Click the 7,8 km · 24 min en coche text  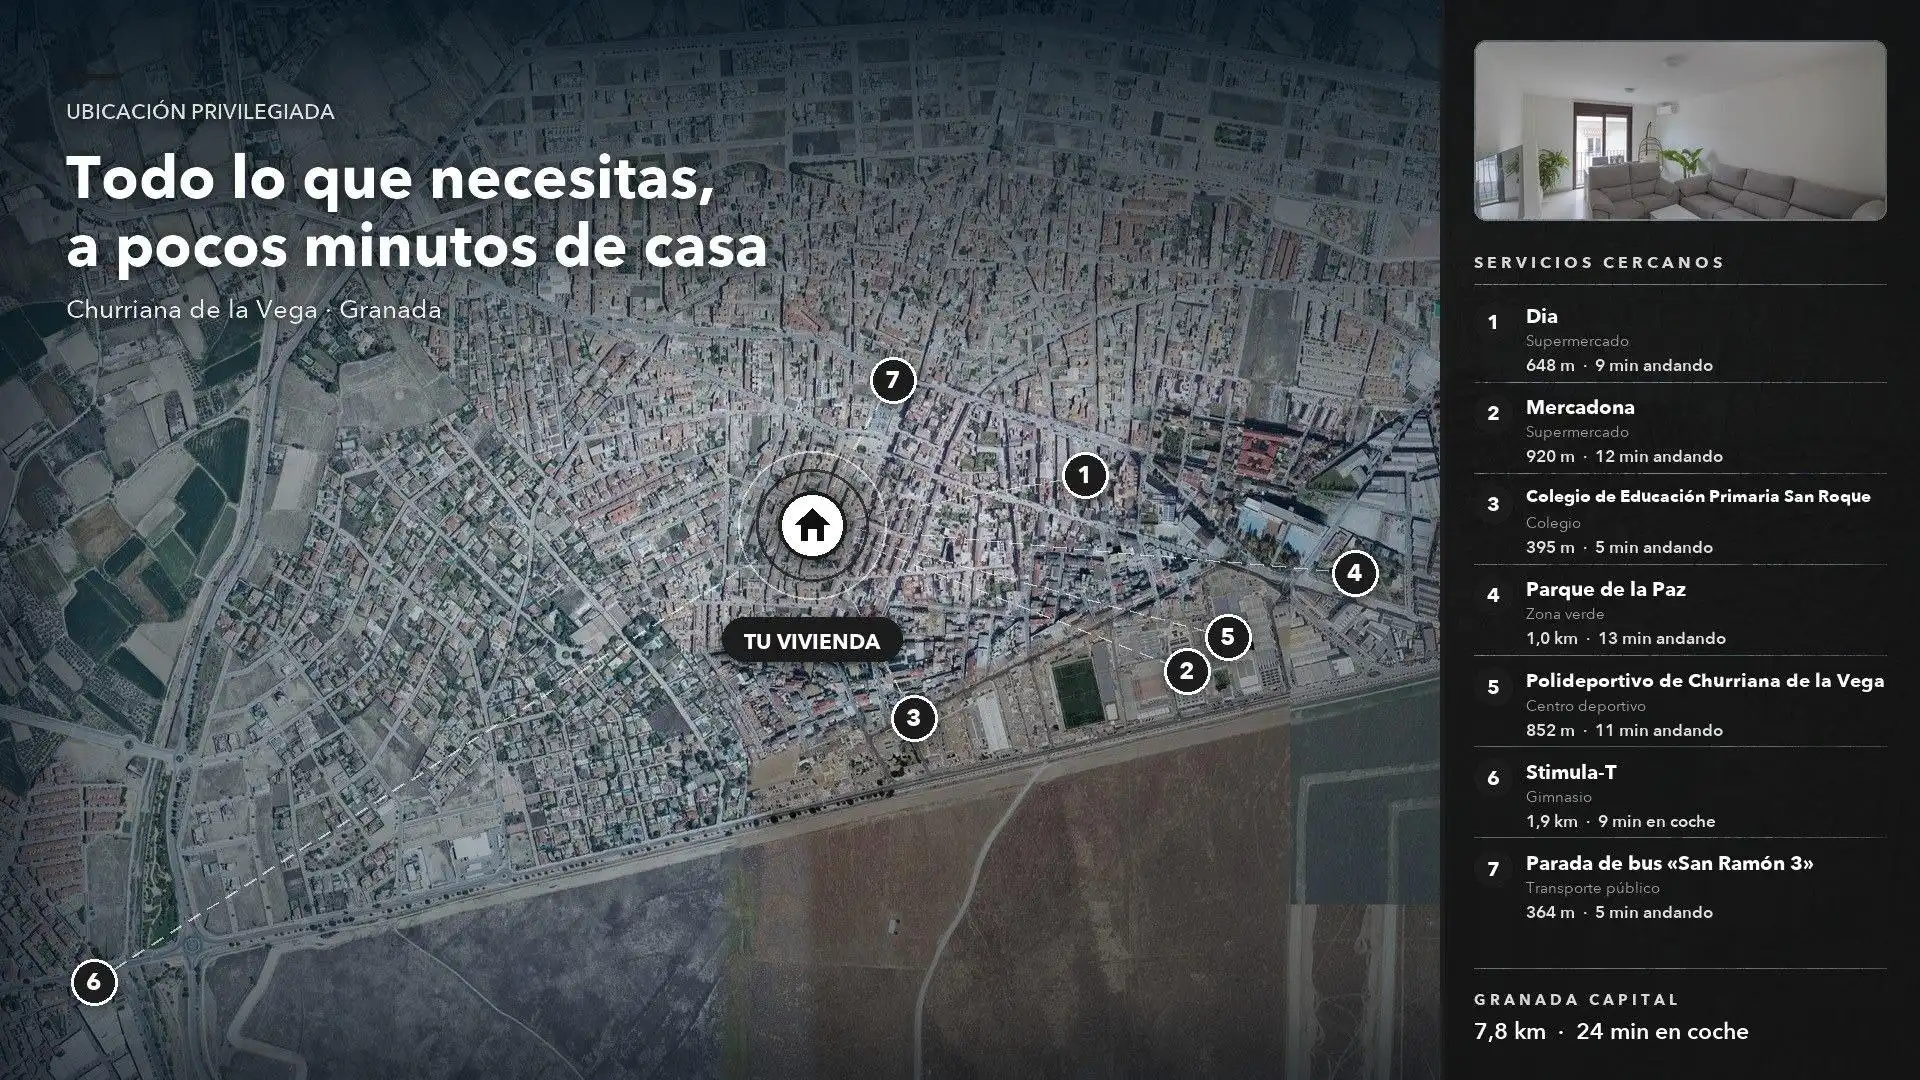tap(1611, 1031)
